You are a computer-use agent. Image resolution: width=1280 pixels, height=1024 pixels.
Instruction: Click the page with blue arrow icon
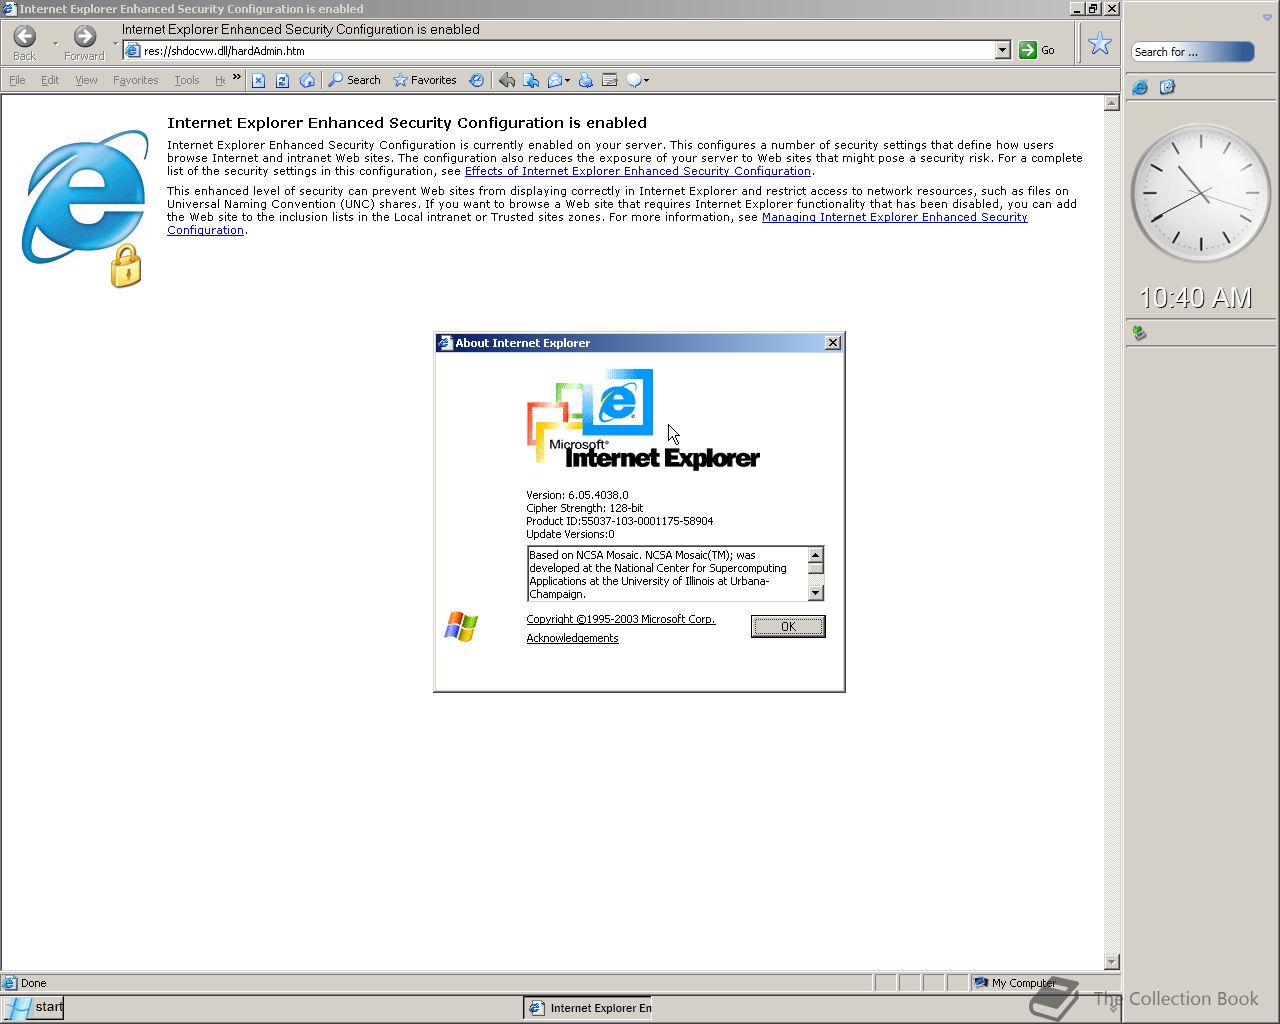coord(531,80)
